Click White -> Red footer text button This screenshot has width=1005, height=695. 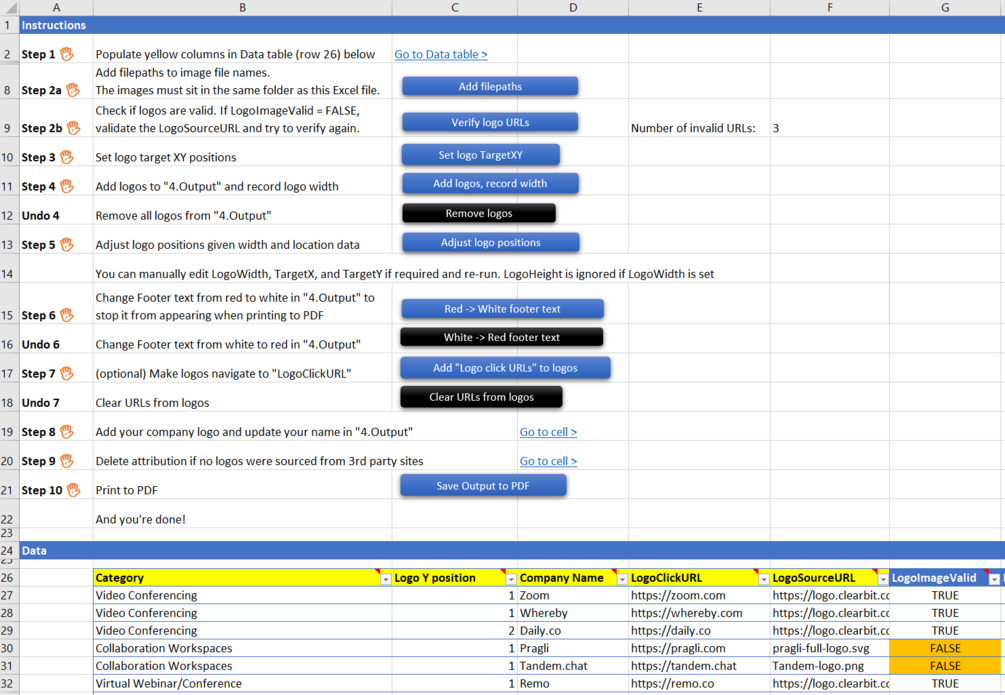pos(502,337)
